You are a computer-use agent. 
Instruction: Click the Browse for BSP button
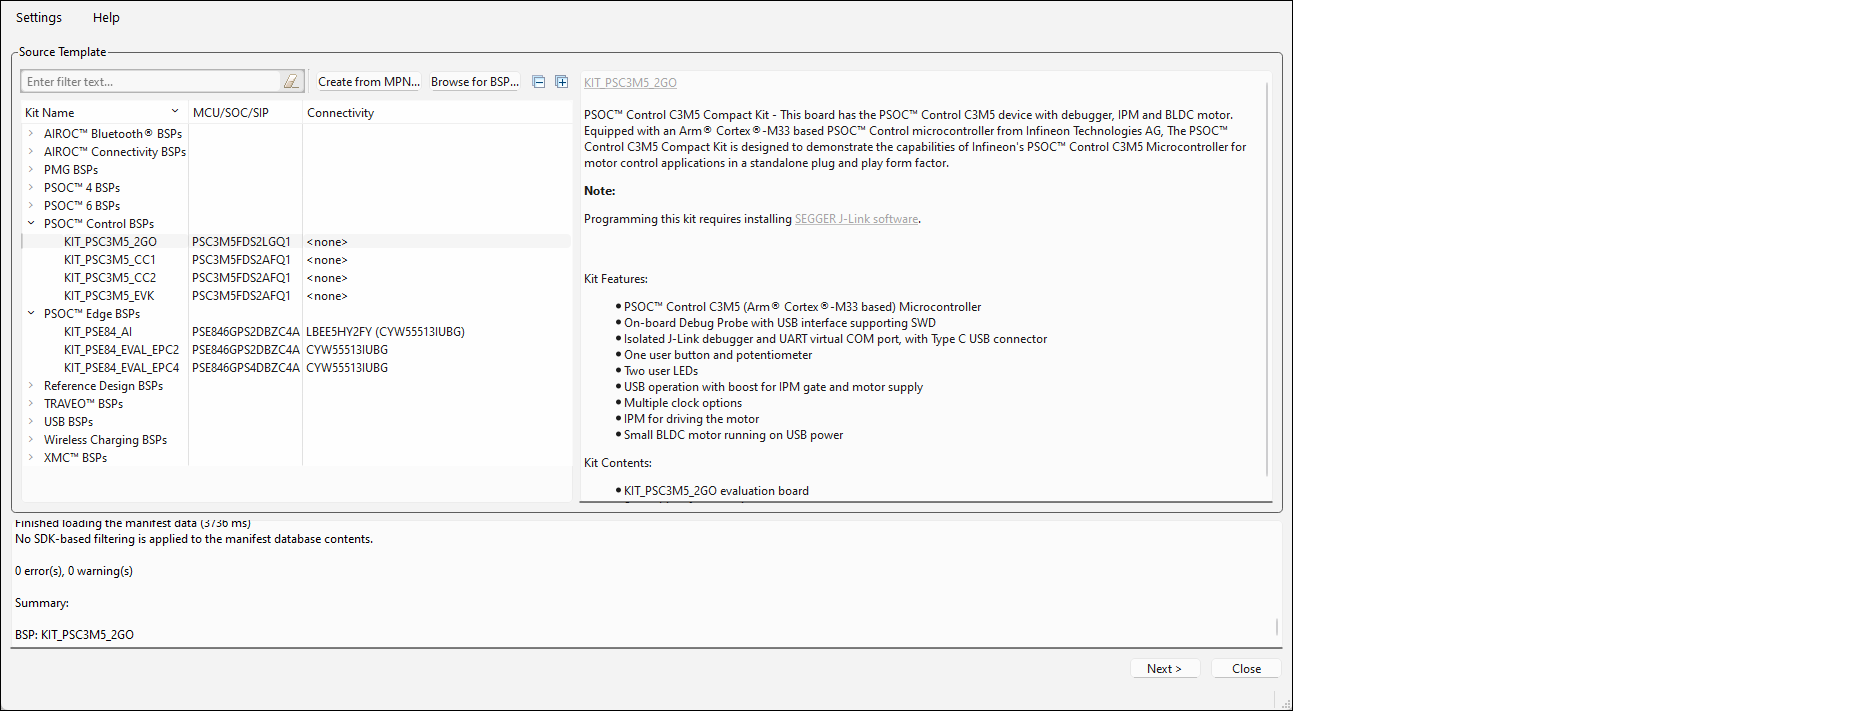[x=475, y=82]
